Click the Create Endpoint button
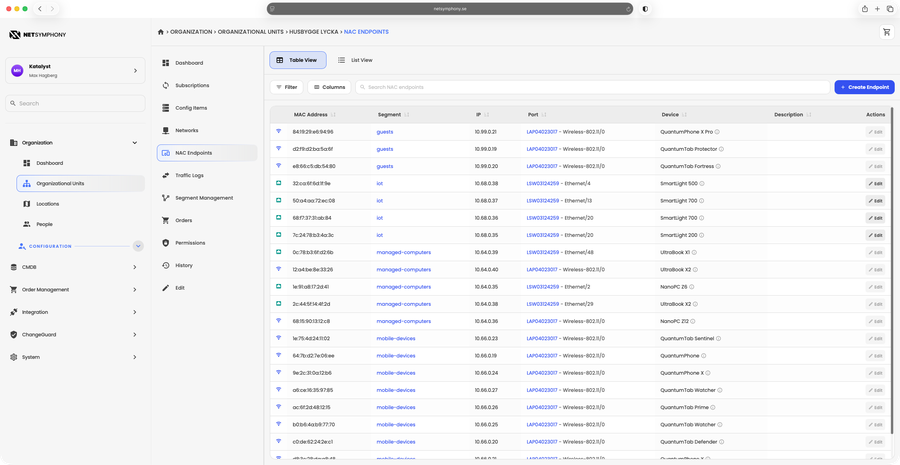Screen dimensions: 900x465 click(x=864, y=87)
